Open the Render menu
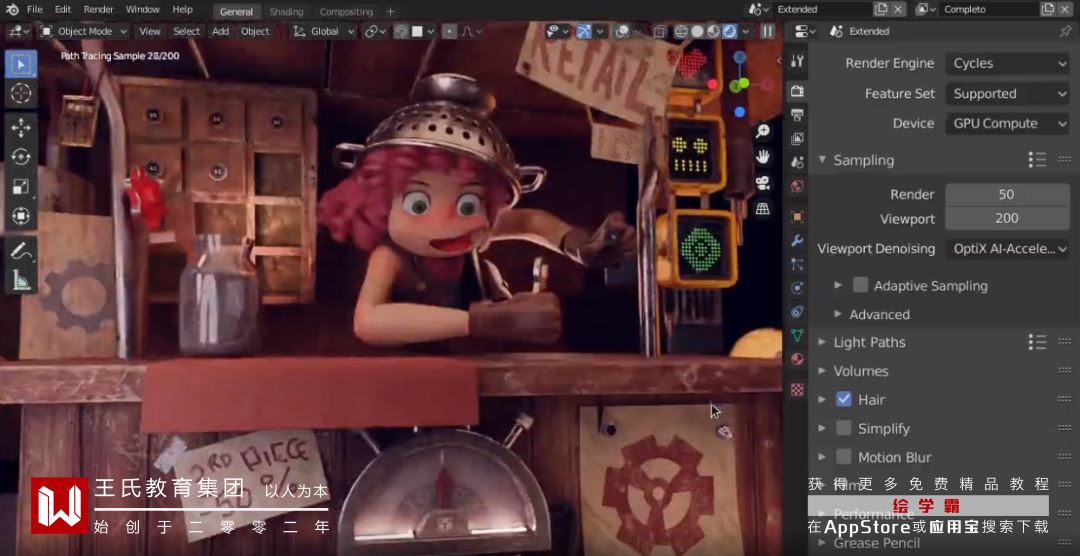Image resolution: width=1080 pixels, height=556 pixels. pos(98,10)
